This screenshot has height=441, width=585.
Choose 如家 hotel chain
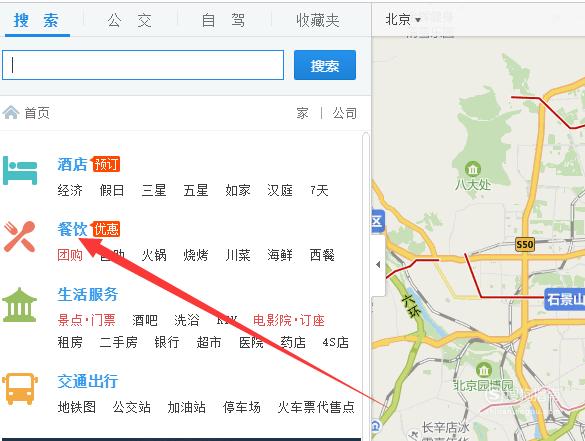coord(238,190)
